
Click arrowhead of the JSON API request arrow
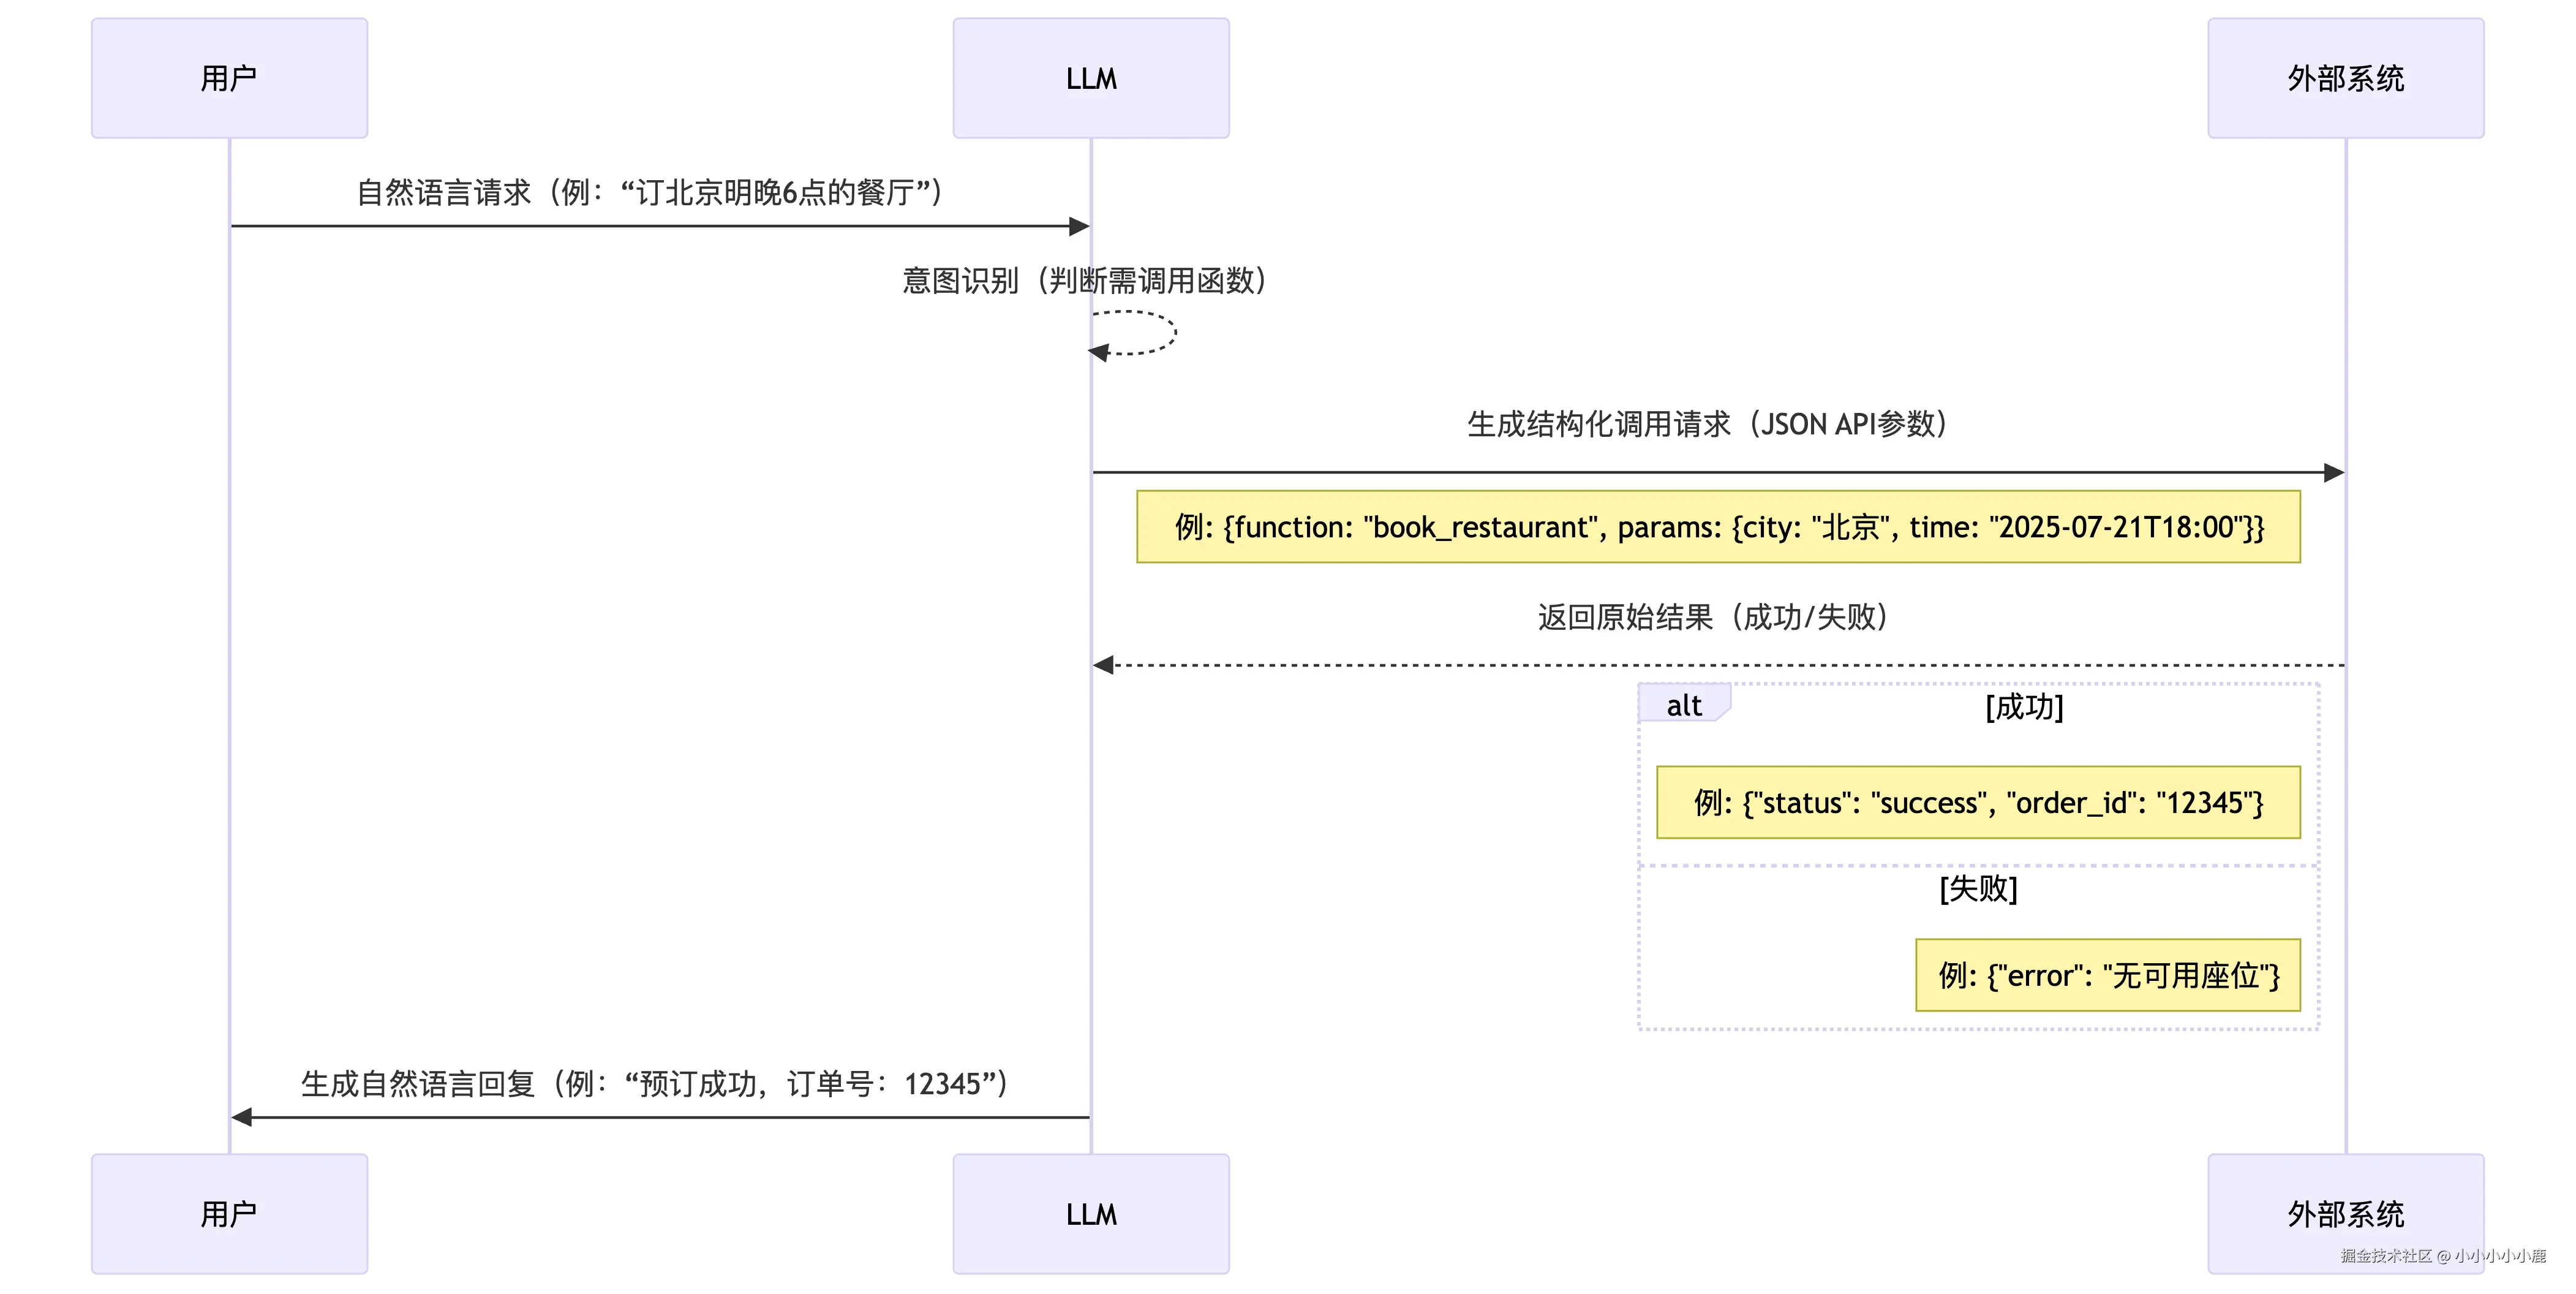pos(2333,472)
